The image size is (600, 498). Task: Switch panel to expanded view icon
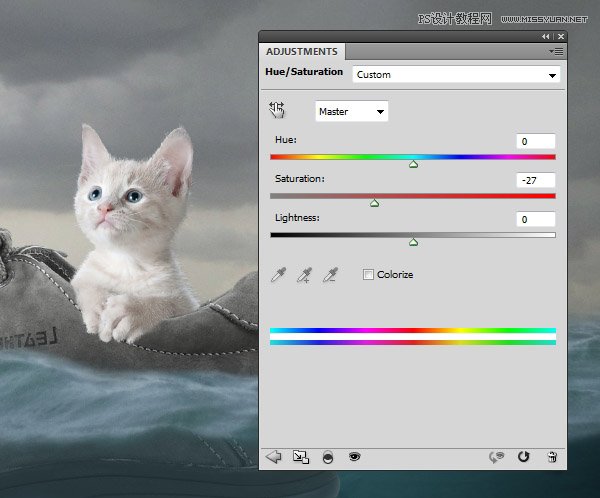pyautogui.click(x=300, y=456)
